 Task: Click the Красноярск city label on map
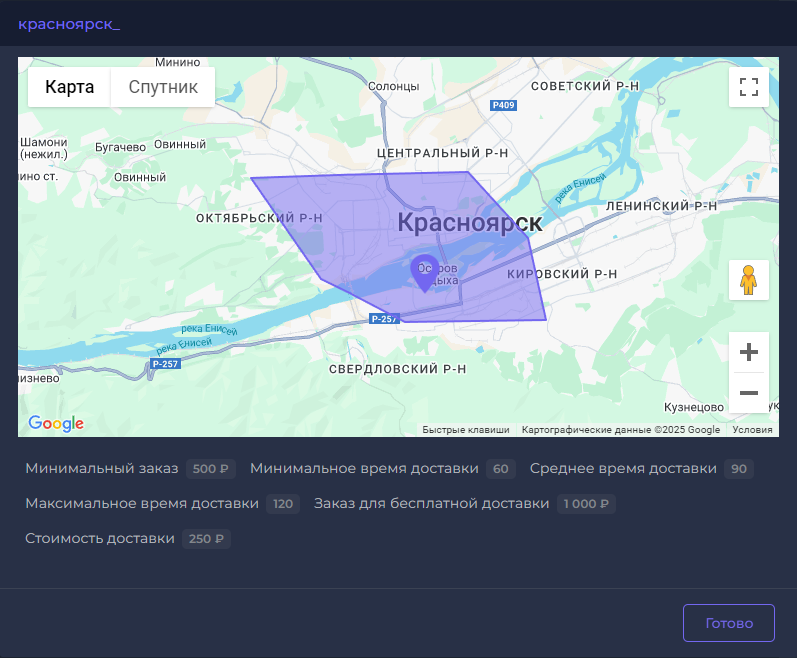coord(469,222)
